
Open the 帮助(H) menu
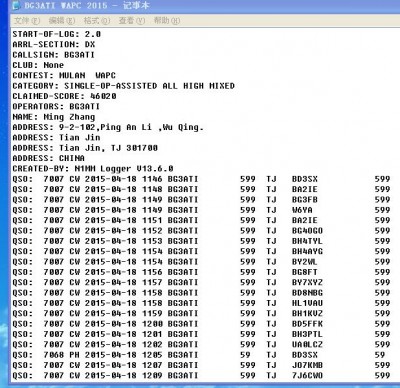click(167, 21)
